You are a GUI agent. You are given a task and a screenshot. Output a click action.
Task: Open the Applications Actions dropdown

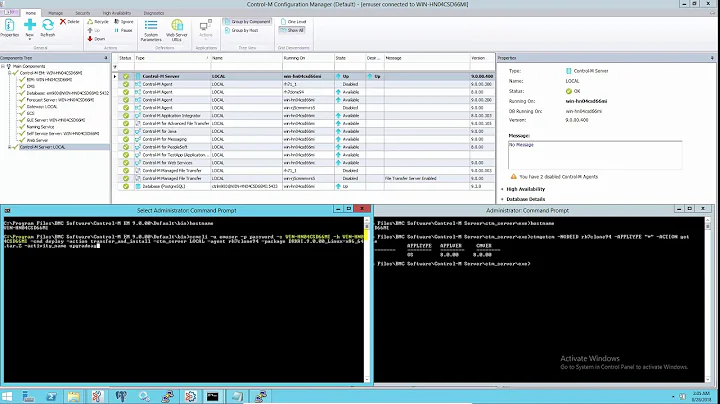point(206,30)
